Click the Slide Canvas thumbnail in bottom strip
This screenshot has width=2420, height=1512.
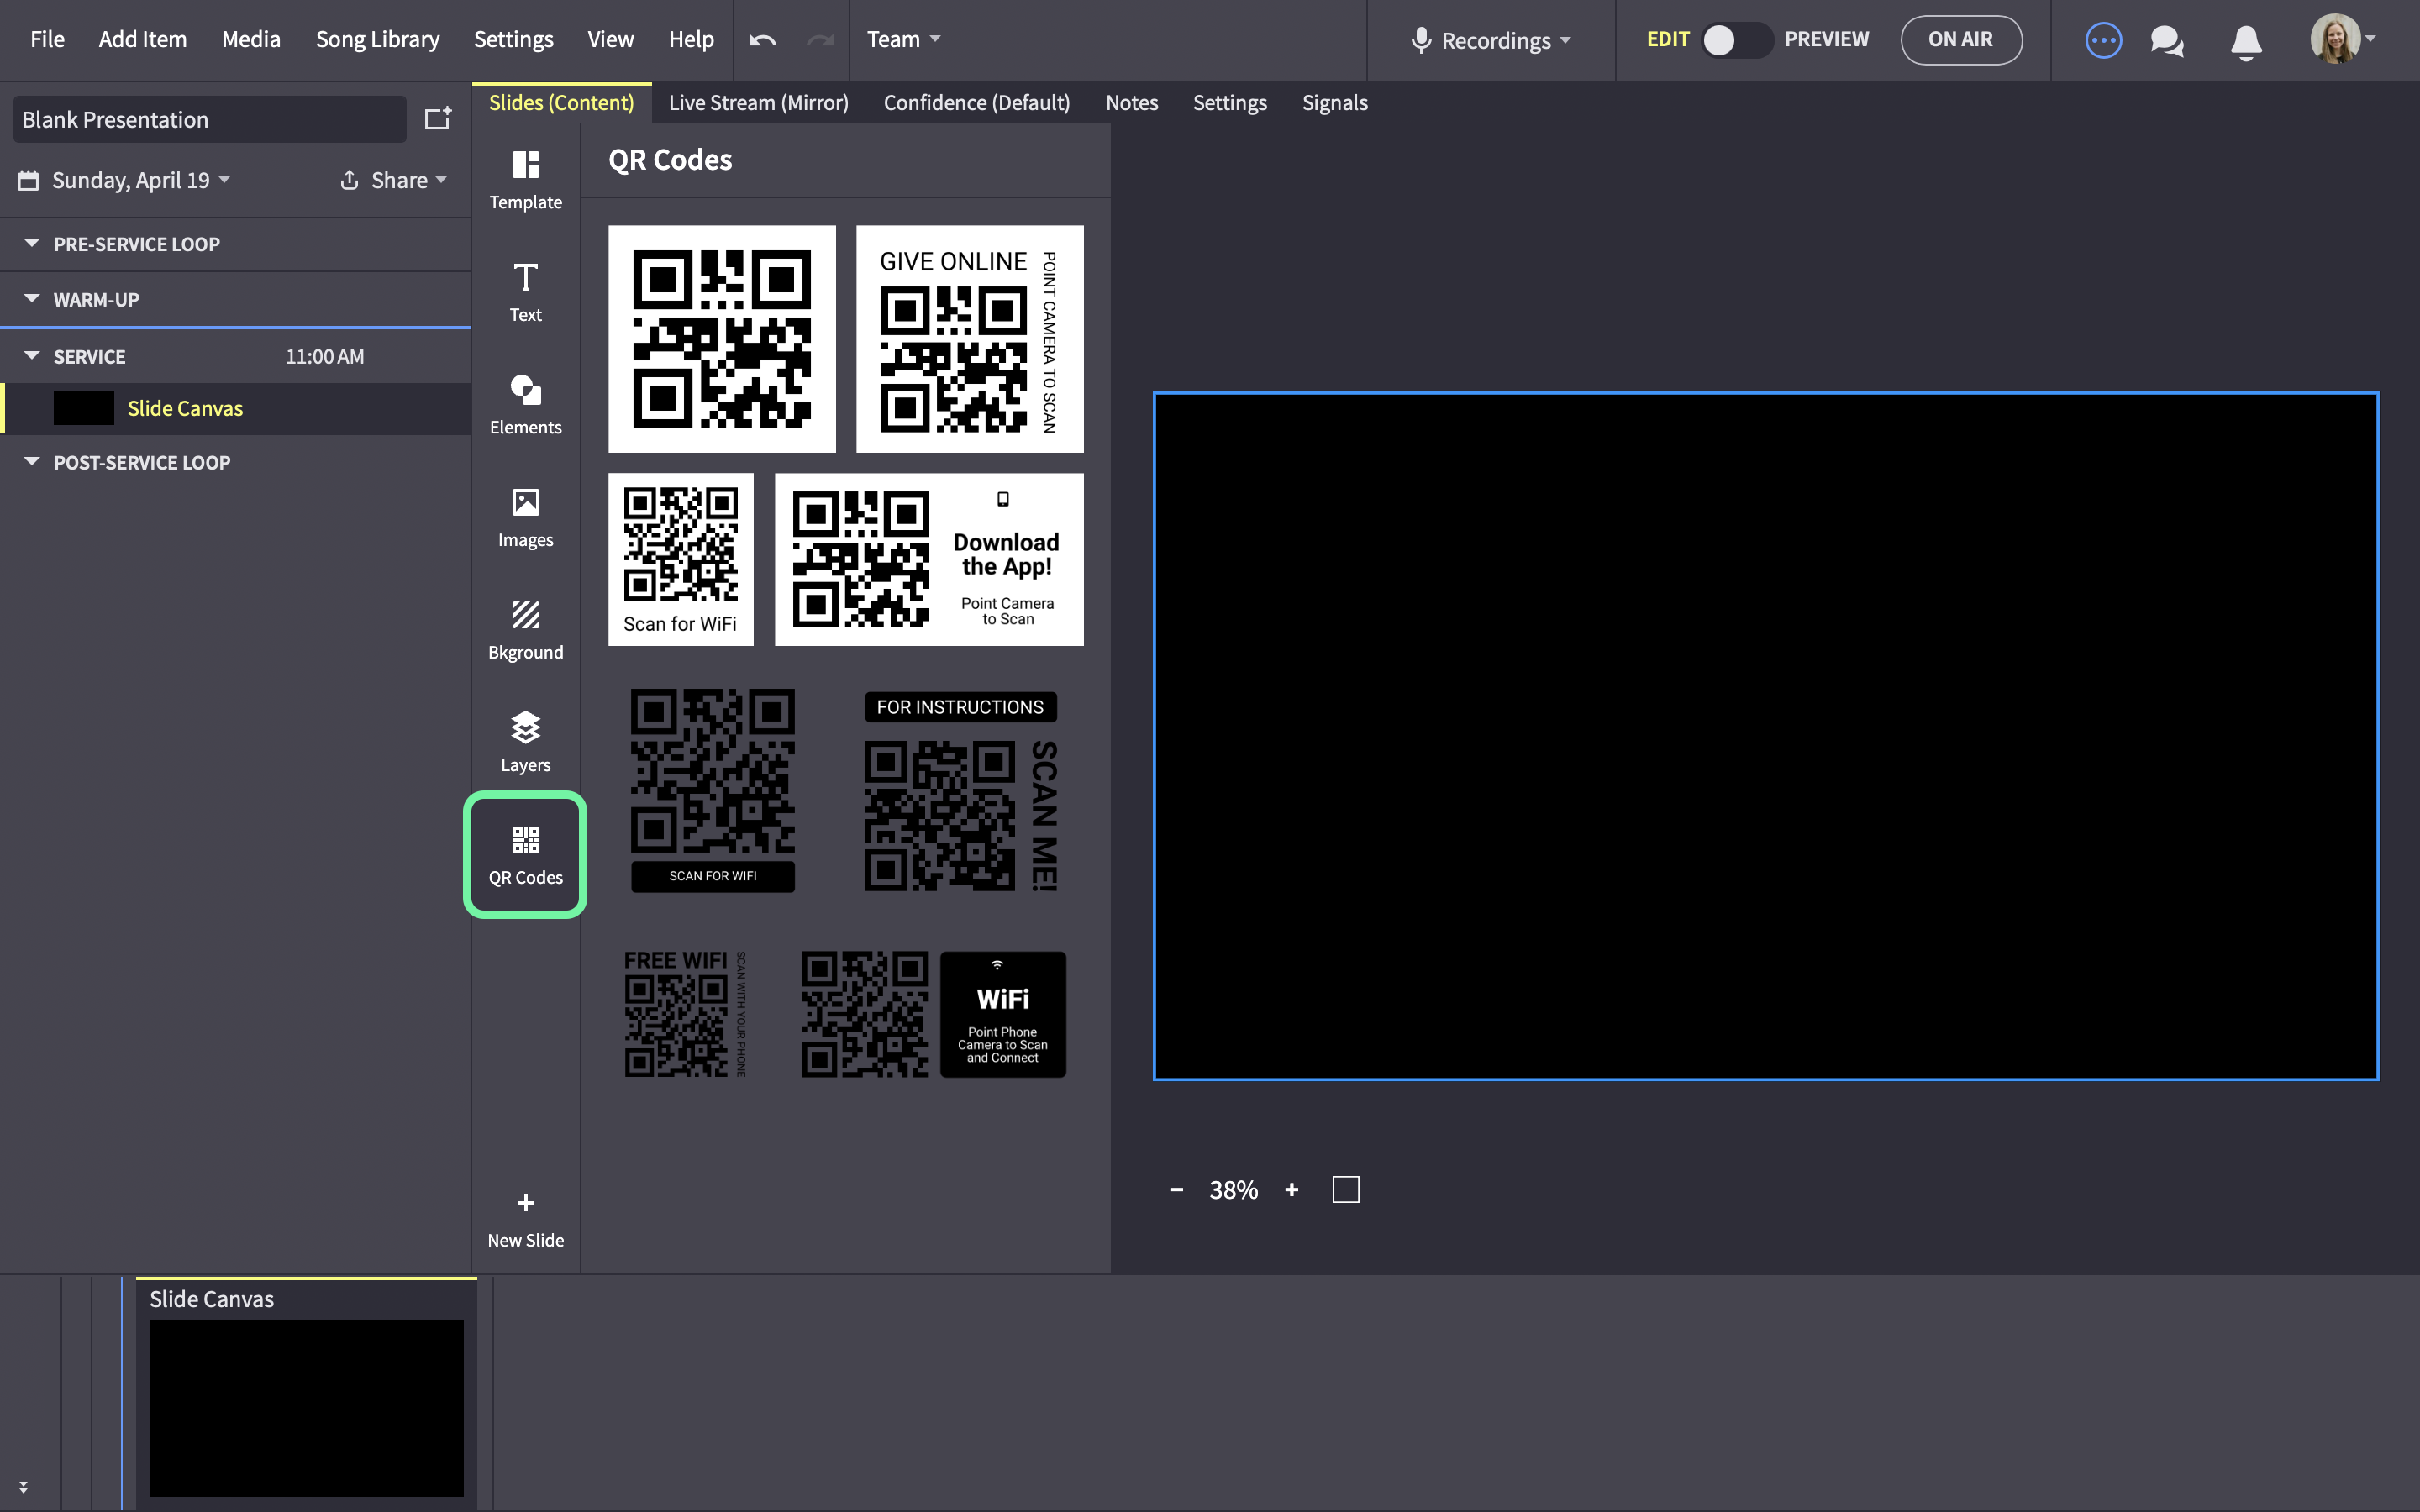coord(306,1407)
